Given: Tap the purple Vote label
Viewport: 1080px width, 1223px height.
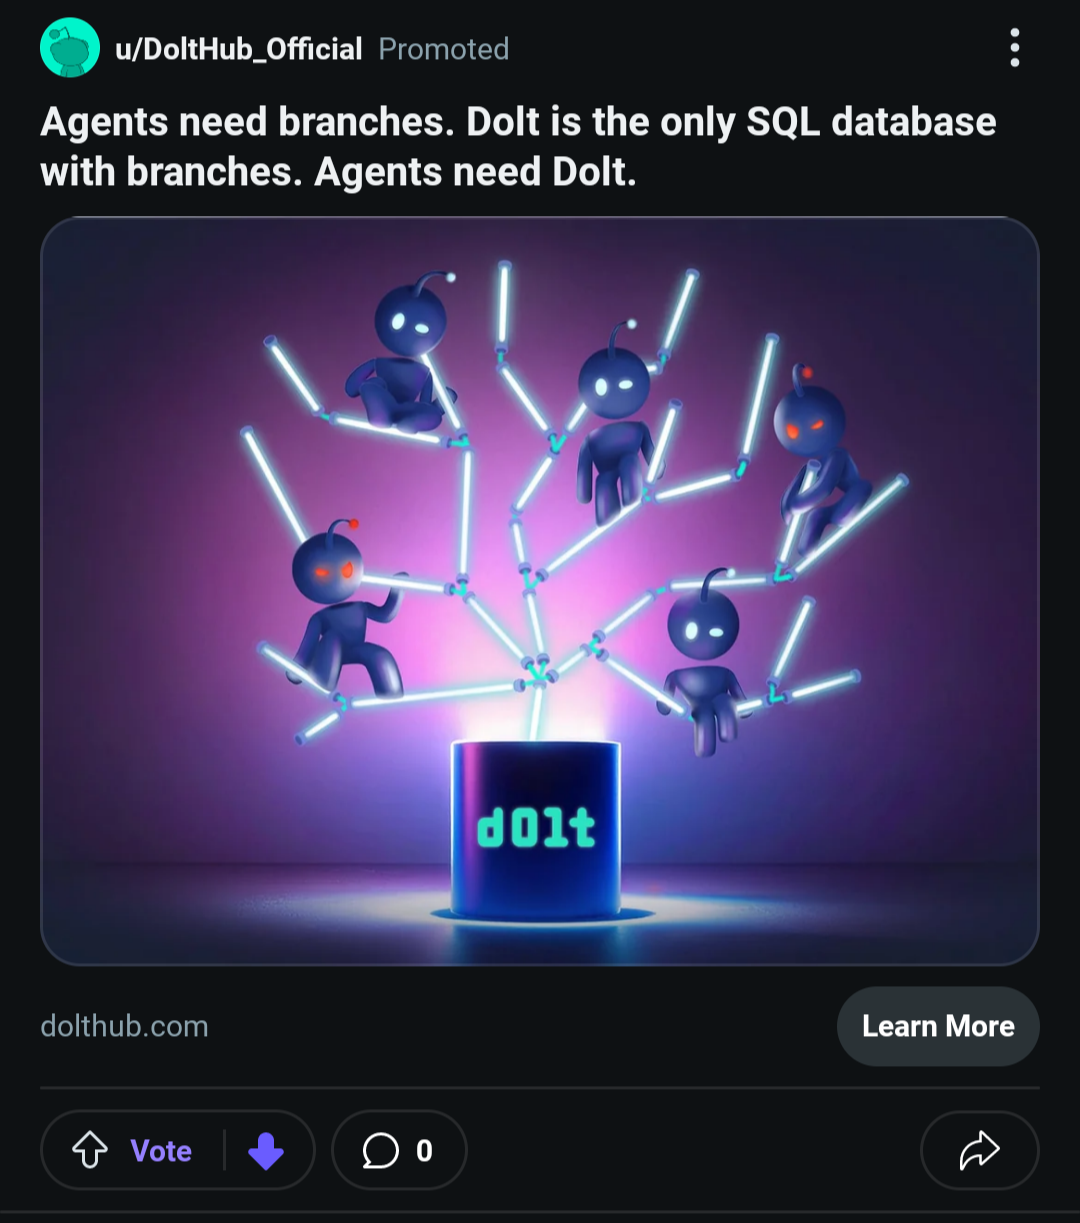Looking at the screenshot, I should [x=161, y=1150].
